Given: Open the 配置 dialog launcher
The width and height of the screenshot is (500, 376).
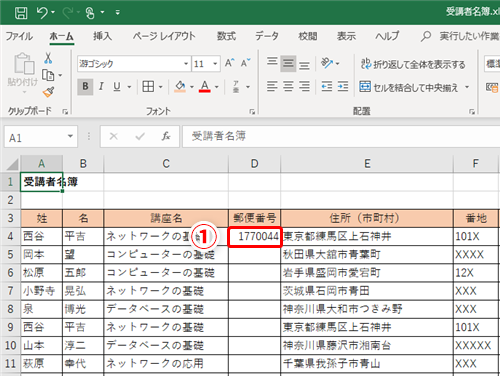Looking at the screenshot, I should point(472,112).
